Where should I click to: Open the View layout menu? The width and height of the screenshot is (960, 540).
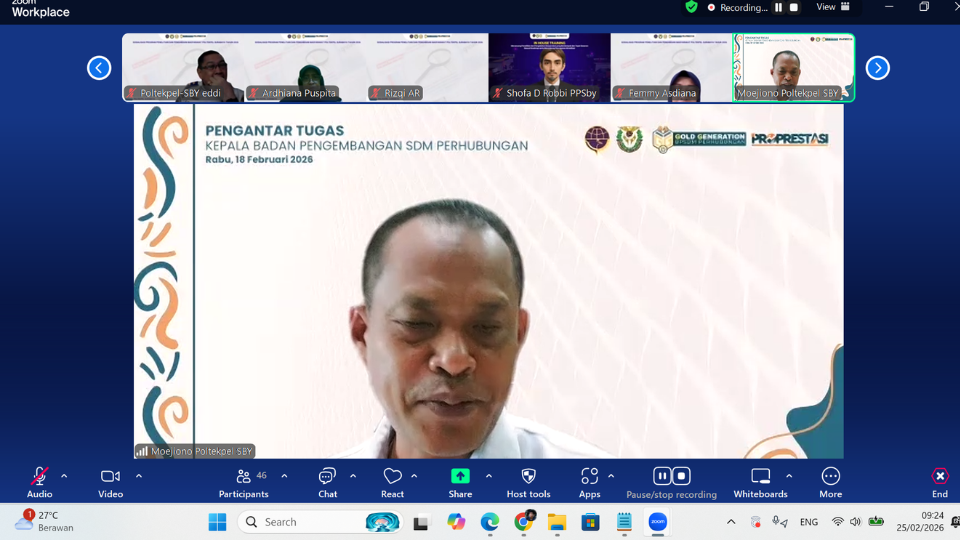click(x=833, y=7)
